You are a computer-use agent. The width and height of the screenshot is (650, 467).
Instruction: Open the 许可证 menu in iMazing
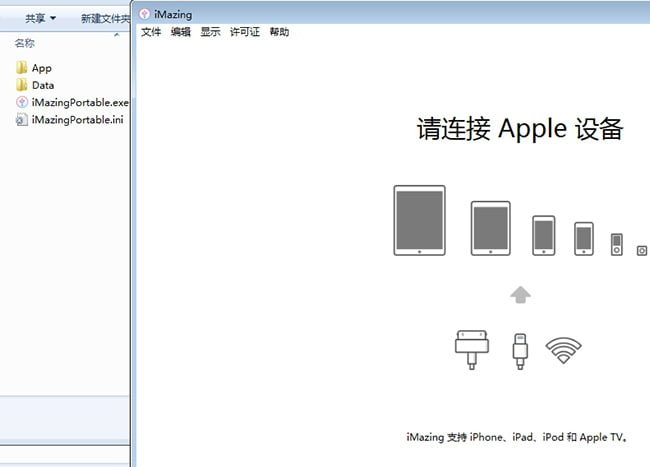click(245, 32)
